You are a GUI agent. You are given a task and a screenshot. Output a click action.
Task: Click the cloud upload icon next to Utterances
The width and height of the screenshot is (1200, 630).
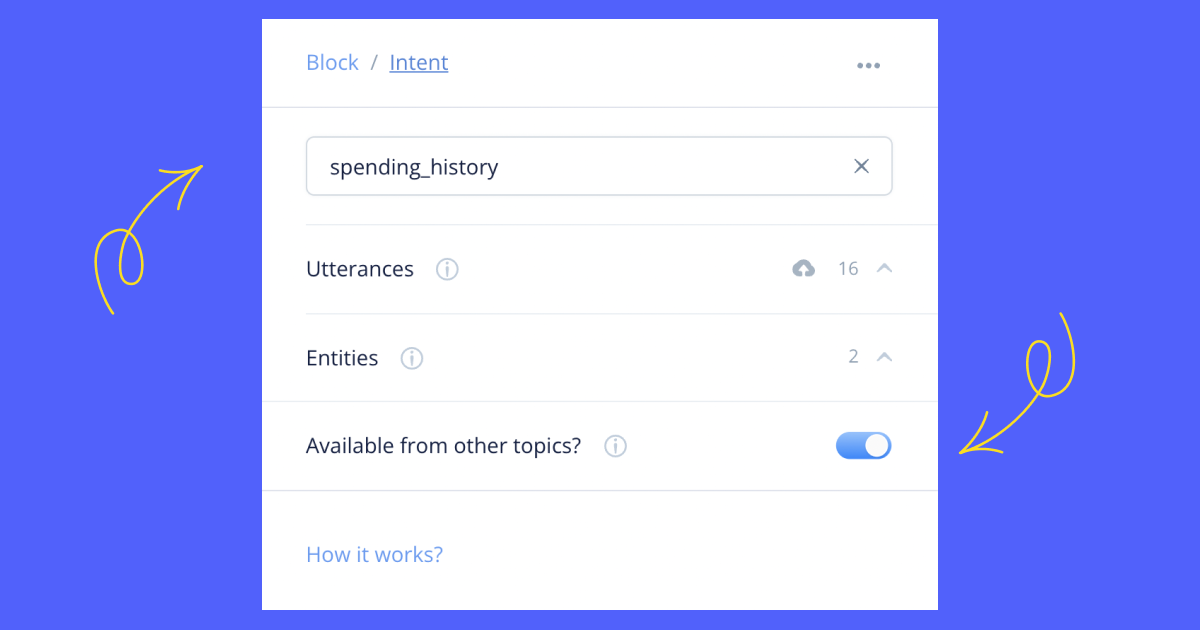pos(804,268)
